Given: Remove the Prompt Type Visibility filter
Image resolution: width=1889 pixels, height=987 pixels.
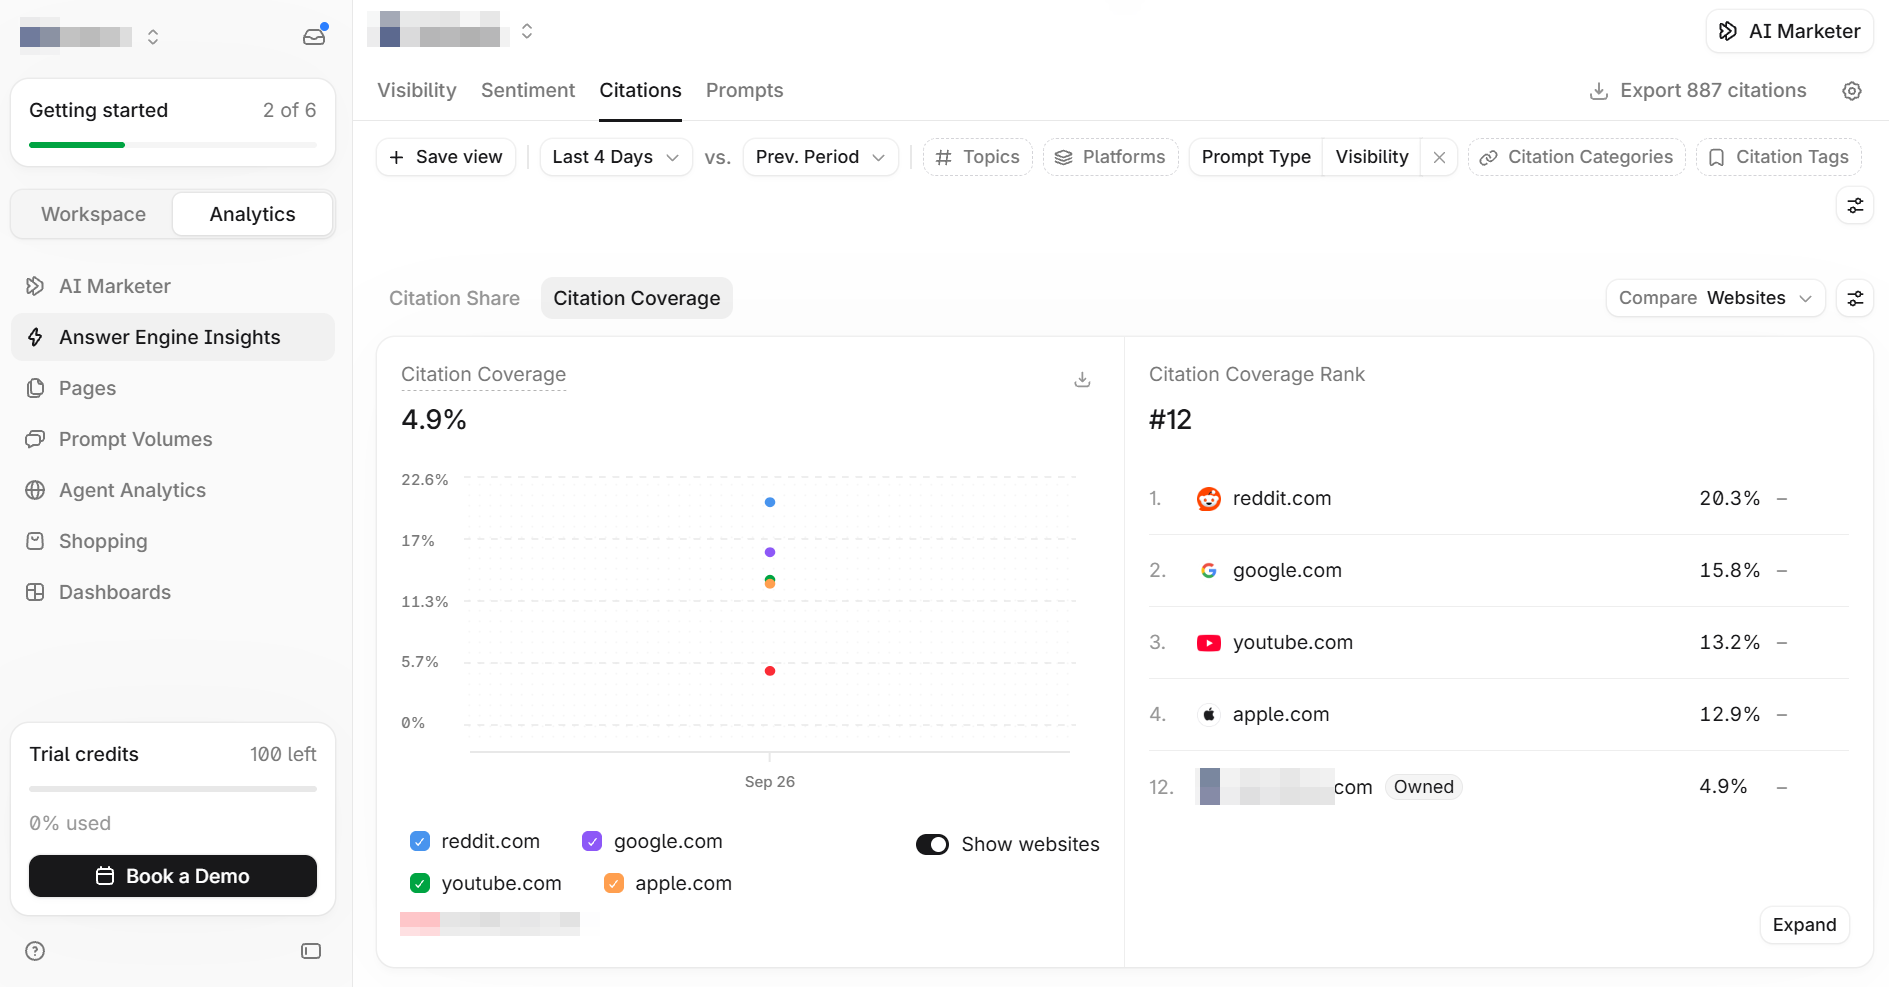Looking at the screenshot, I should [1439, 157].
